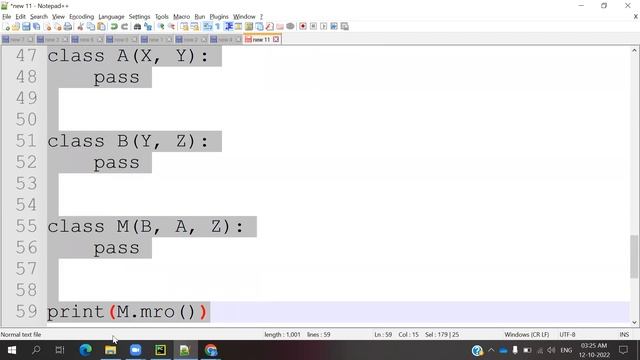Cut the selection with scissors icon

80,27
